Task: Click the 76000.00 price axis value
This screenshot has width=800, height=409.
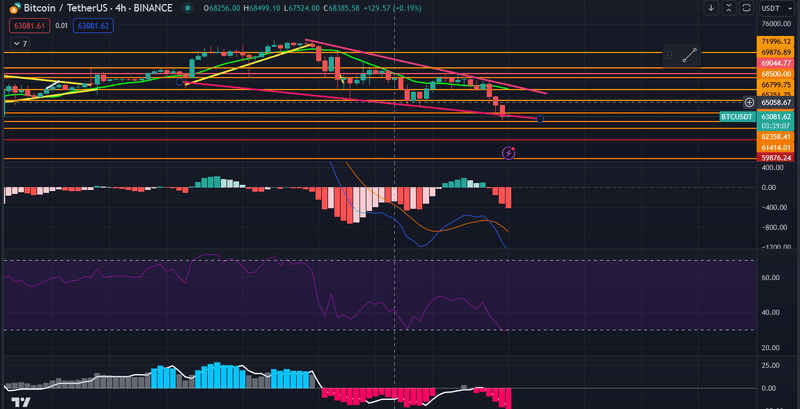Action: 778,24
